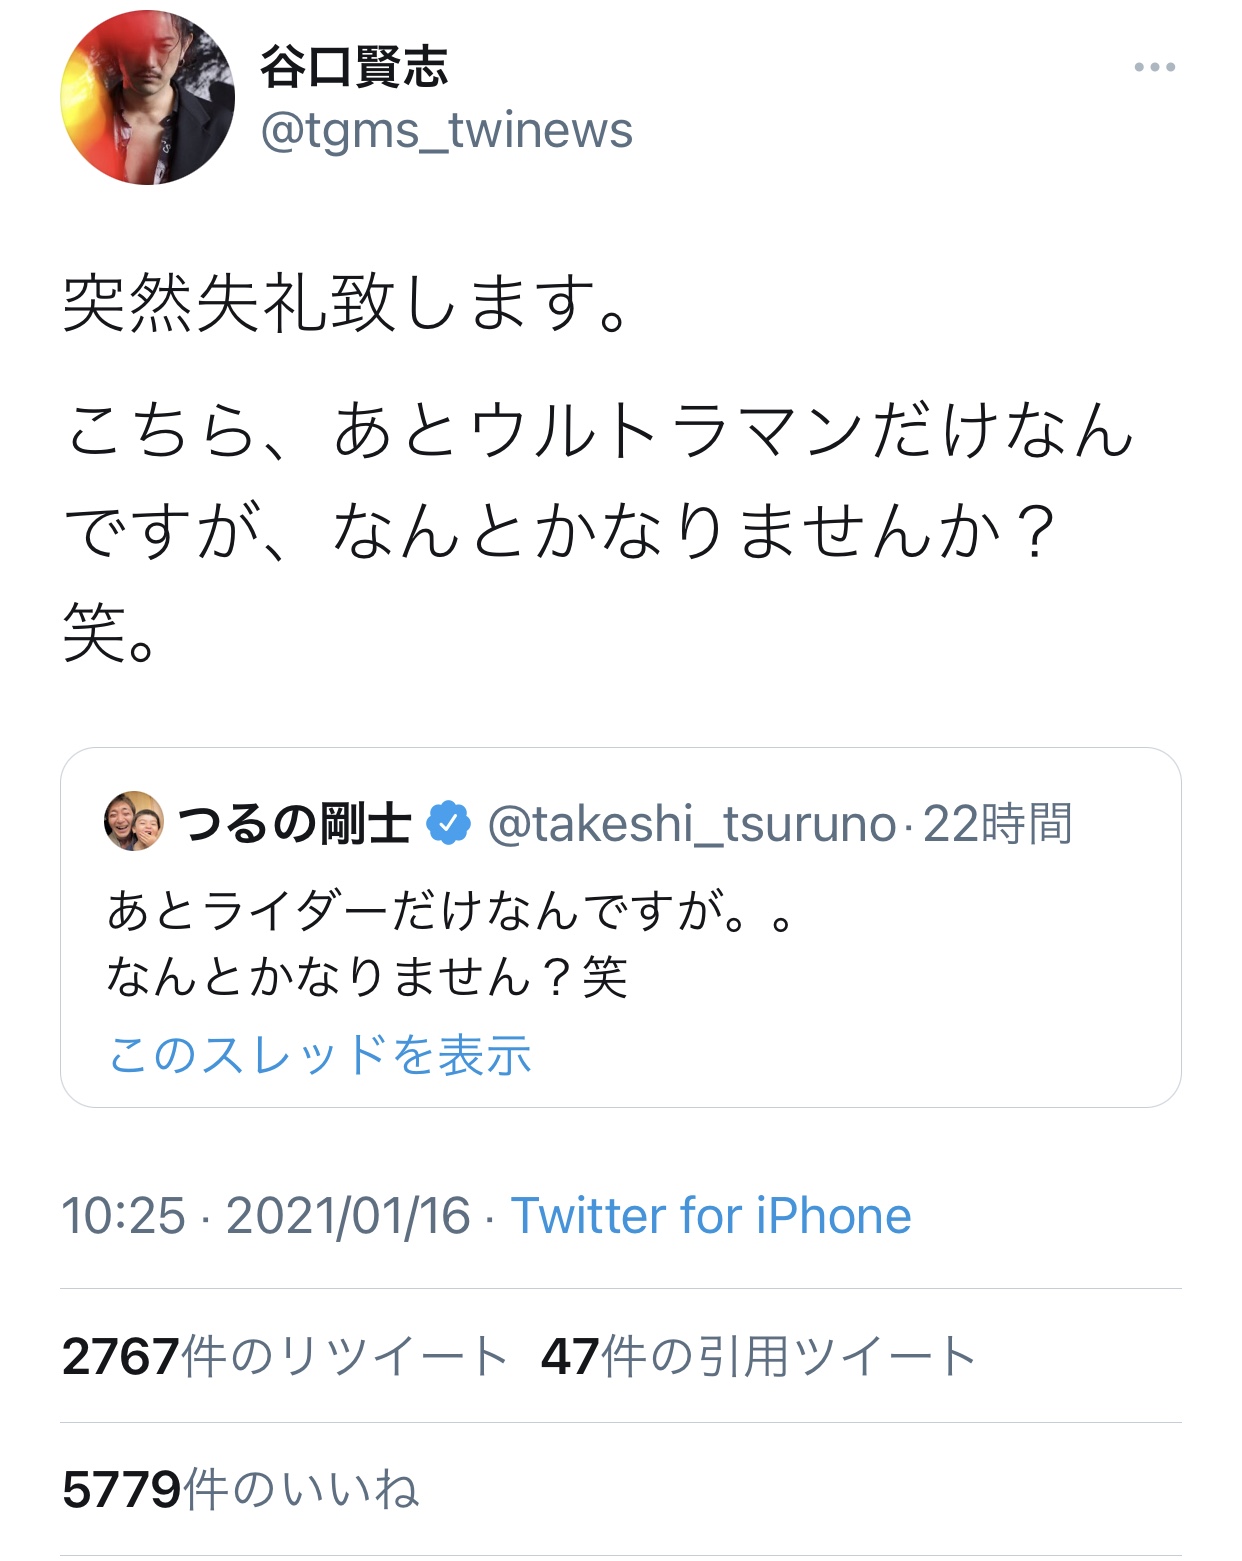Viewport: 1242px width, 1561px height.
Task: Open 谷口賢志 display name profile
Action: (354, 68)
